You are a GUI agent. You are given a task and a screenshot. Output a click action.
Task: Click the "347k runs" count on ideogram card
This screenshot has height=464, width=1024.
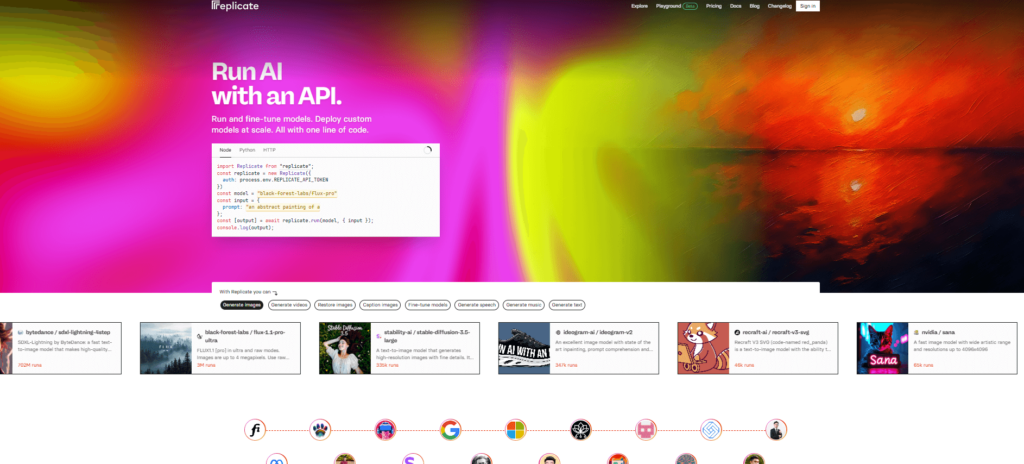pyautogui.click(x=566, y=365)
